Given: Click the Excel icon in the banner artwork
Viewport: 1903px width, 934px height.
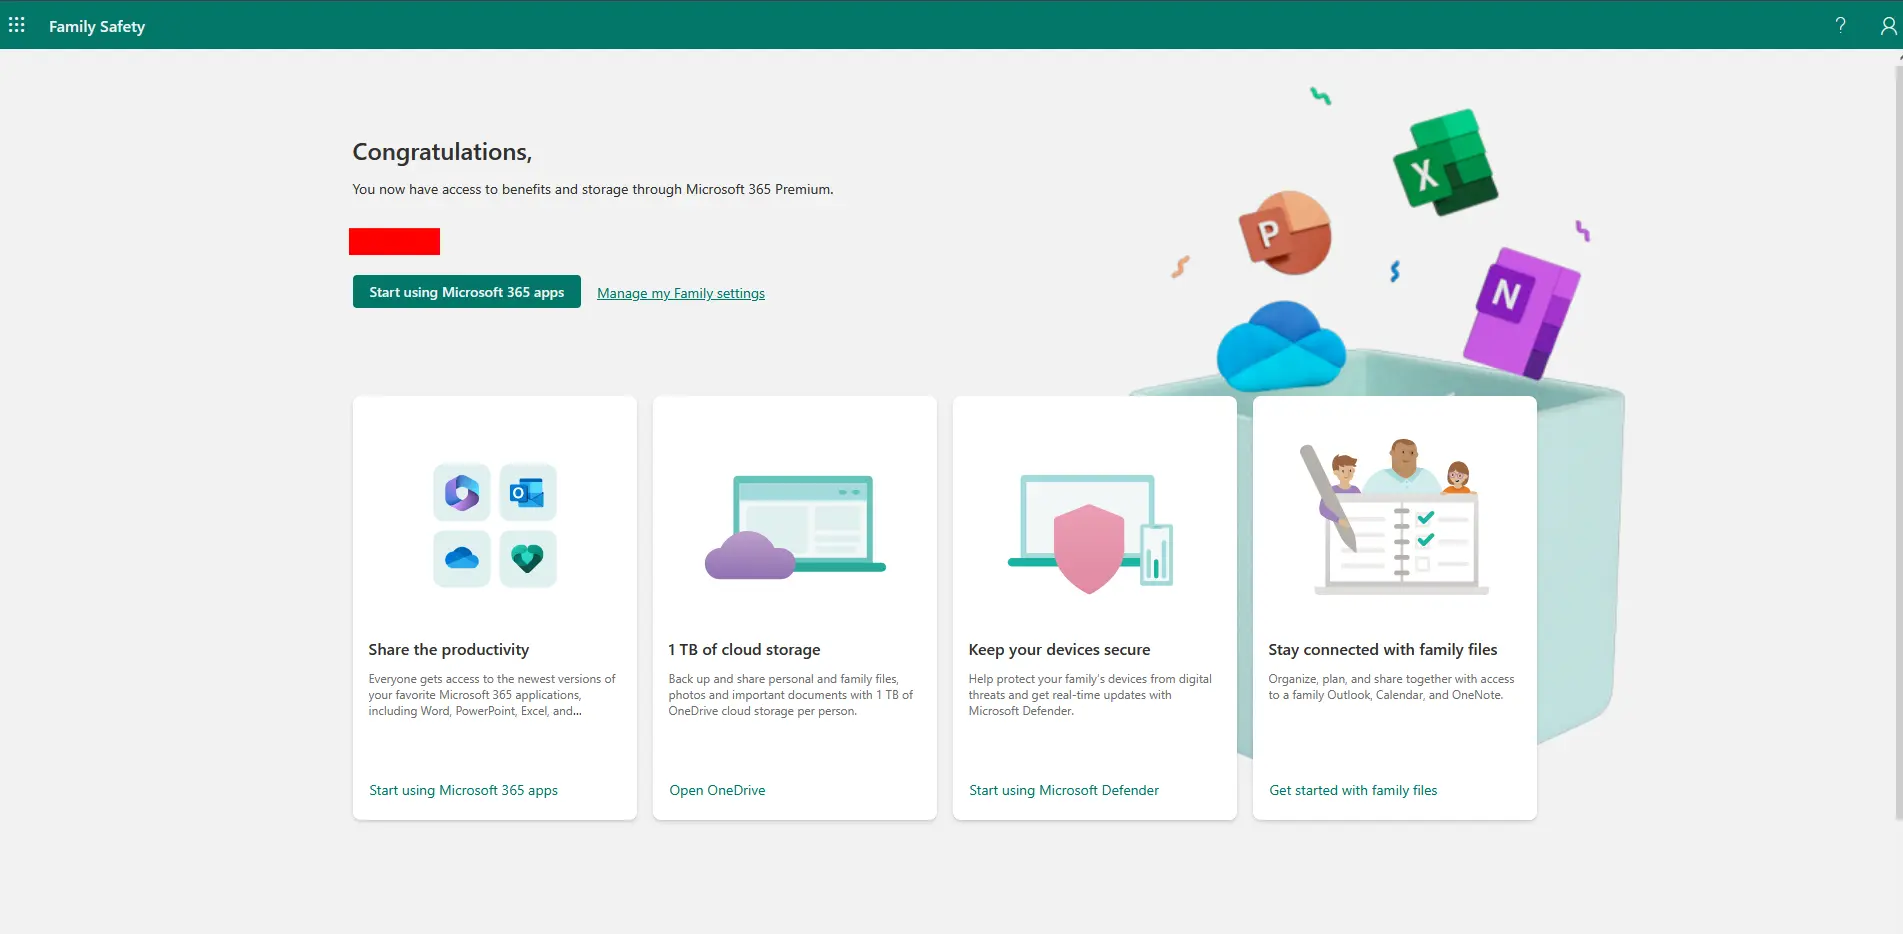Looking at the screenshot, I should click(x=1445, y=162).
